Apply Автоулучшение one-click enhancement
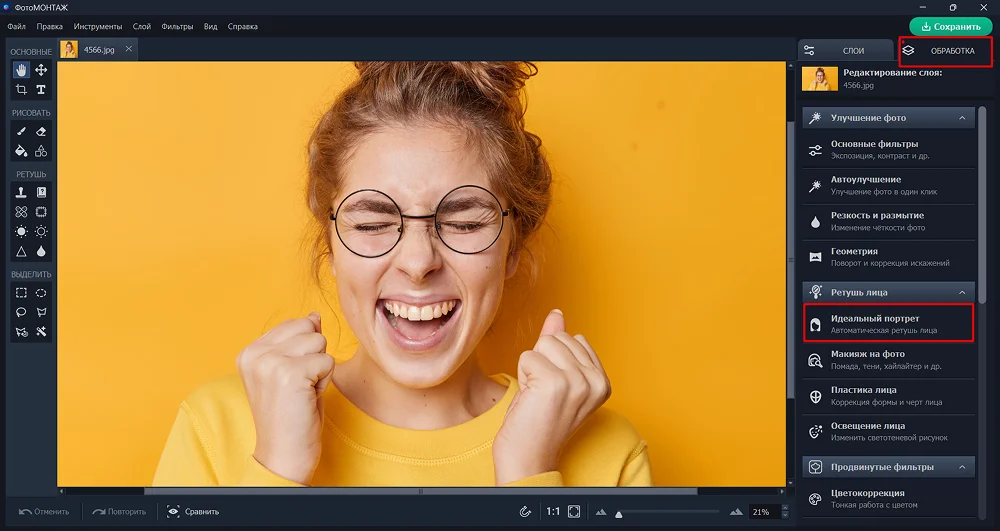Image resolution: width=1000 pixels, height=531 pixels. point(888,185)
